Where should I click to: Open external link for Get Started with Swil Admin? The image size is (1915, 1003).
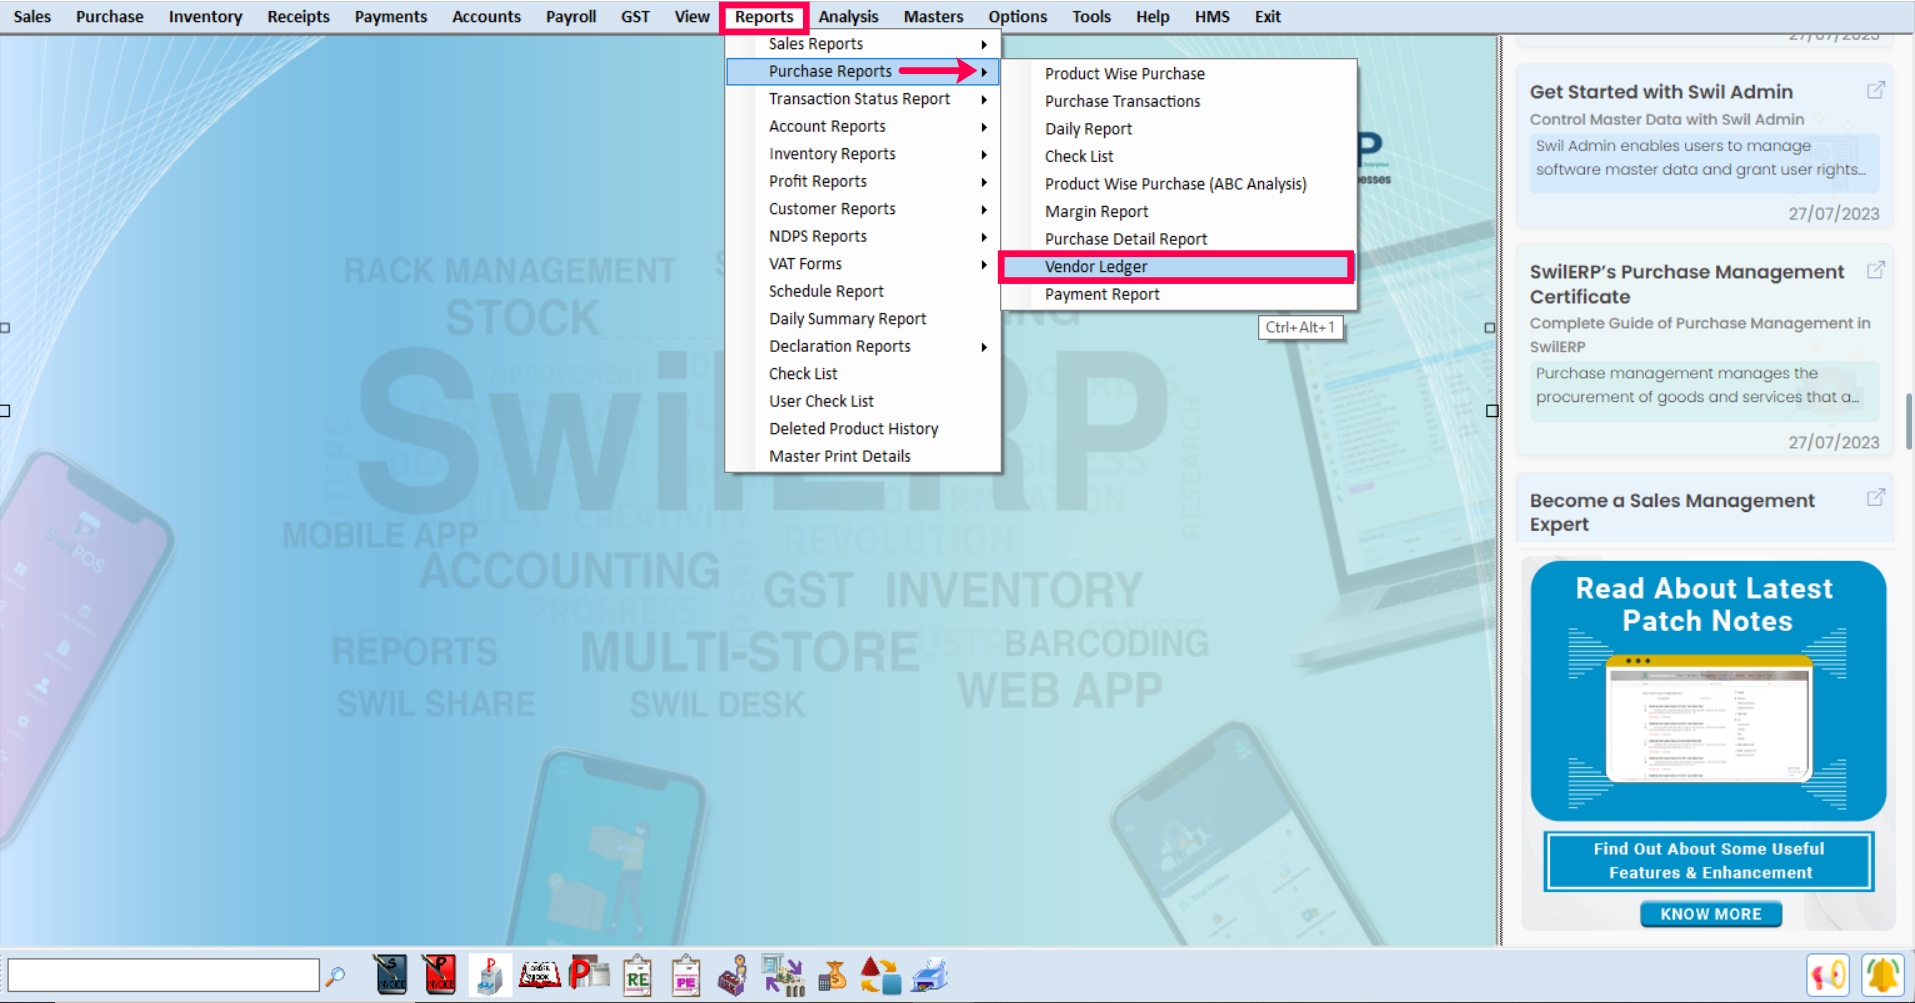pos(1876,90)
